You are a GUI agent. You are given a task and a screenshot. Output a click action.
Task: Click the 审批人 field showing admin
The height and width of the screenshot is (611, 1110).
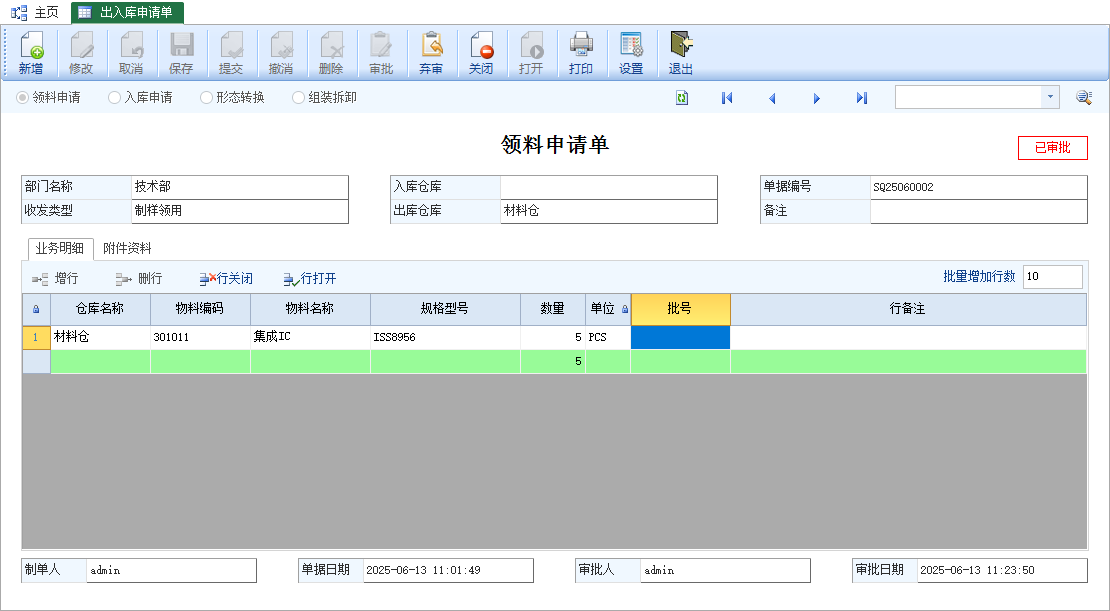point(725,571)
